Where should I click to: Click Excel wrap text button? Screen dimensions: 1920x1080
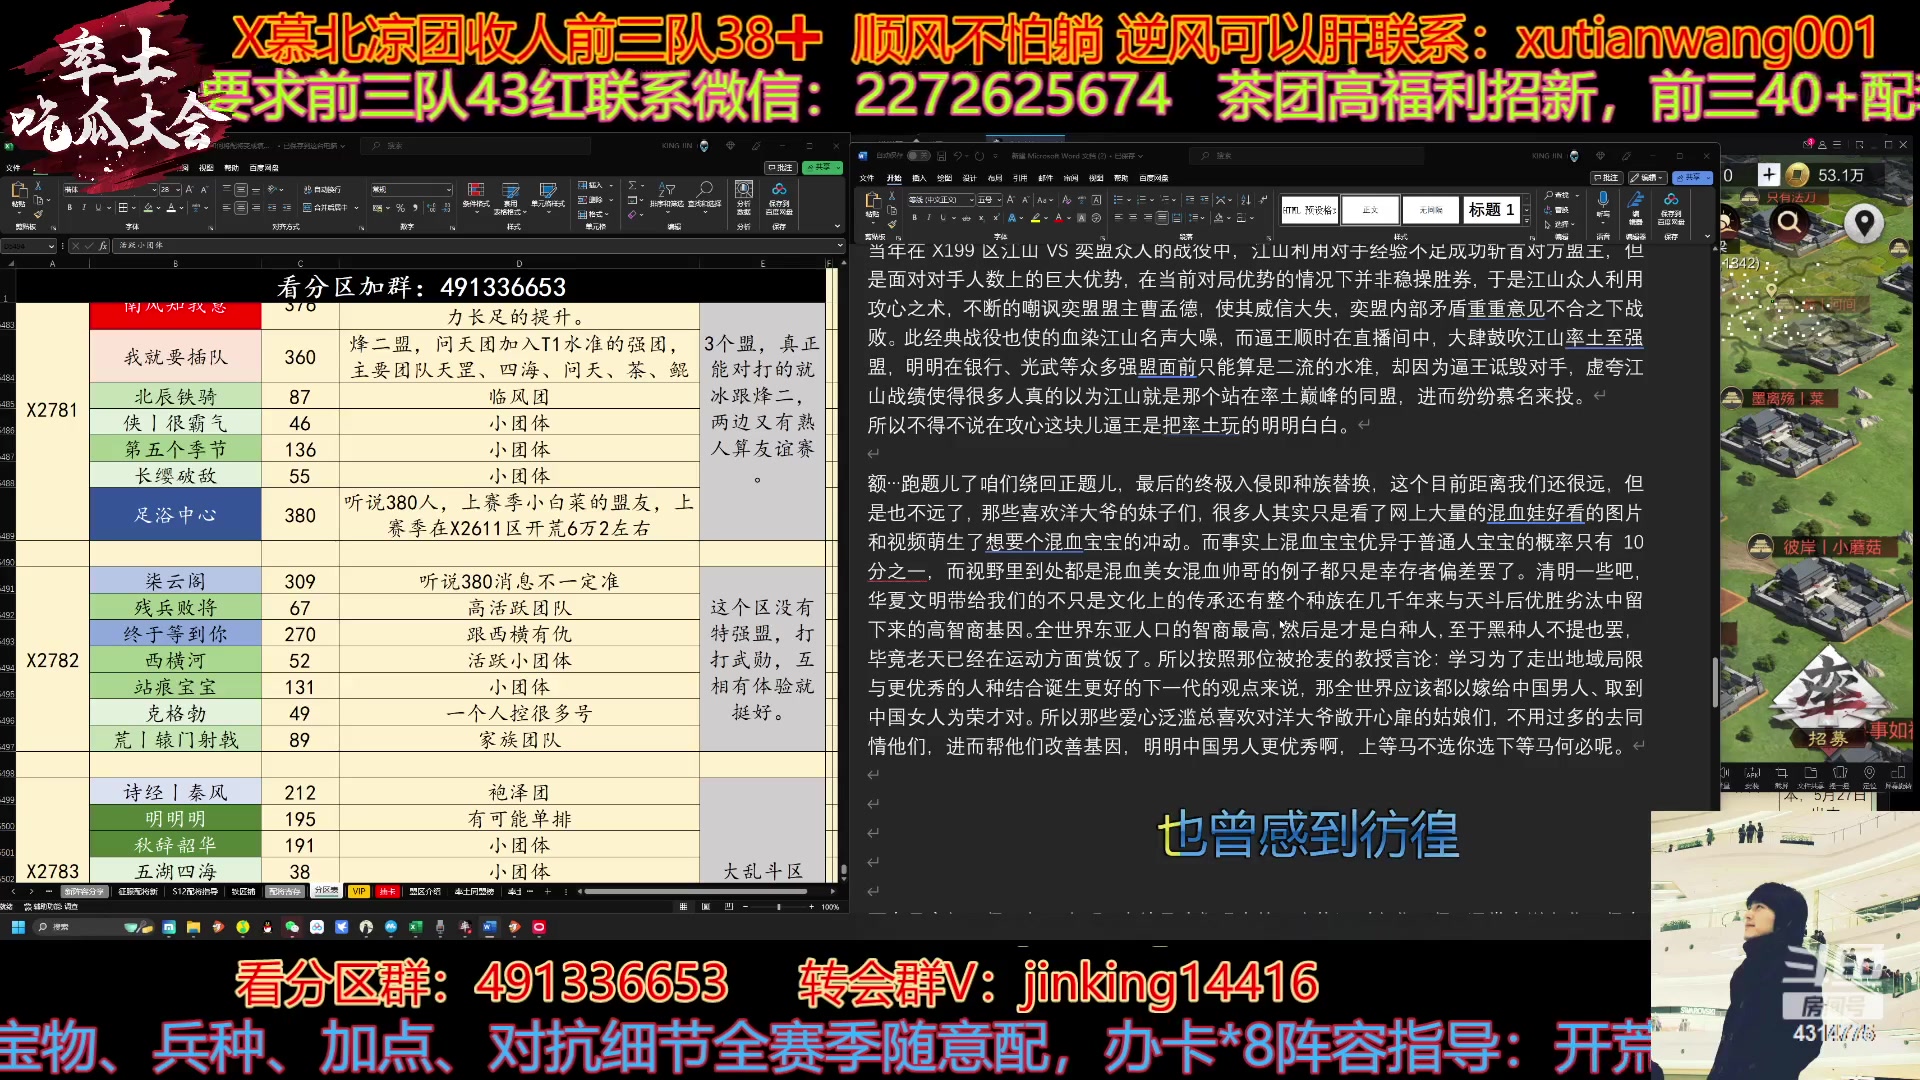point(322,189)
